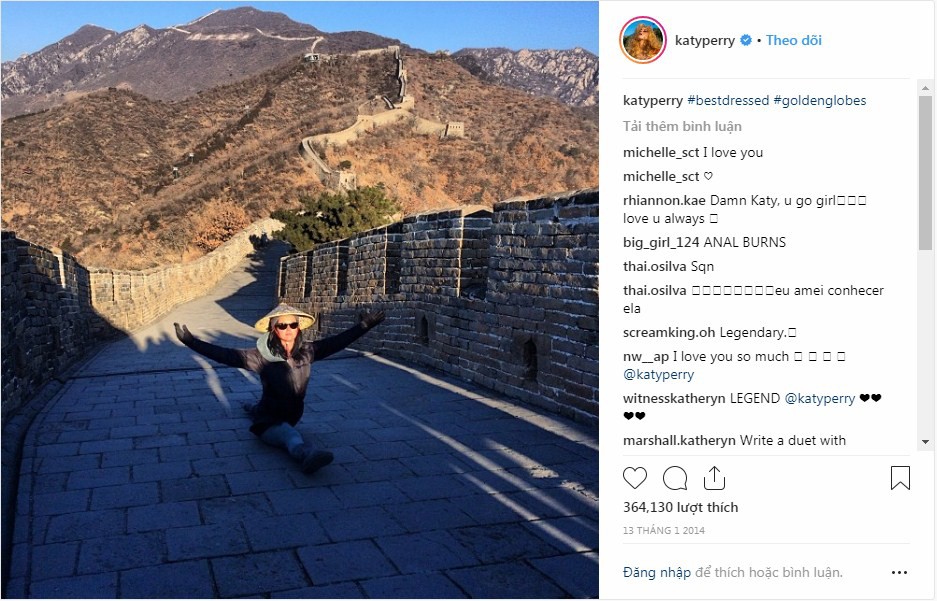This screenshot has height=601, width=937.
Task: Load more comments with Tải thêm bình luận
Action: point(682,127)
